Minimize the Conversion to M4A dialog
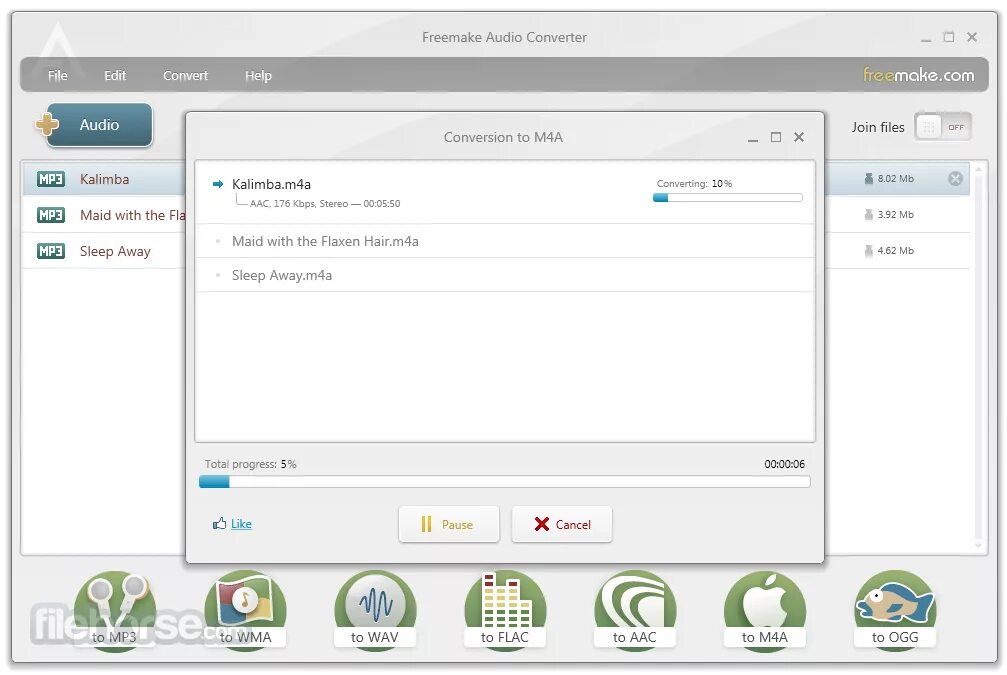 click(x=753, y=137)
